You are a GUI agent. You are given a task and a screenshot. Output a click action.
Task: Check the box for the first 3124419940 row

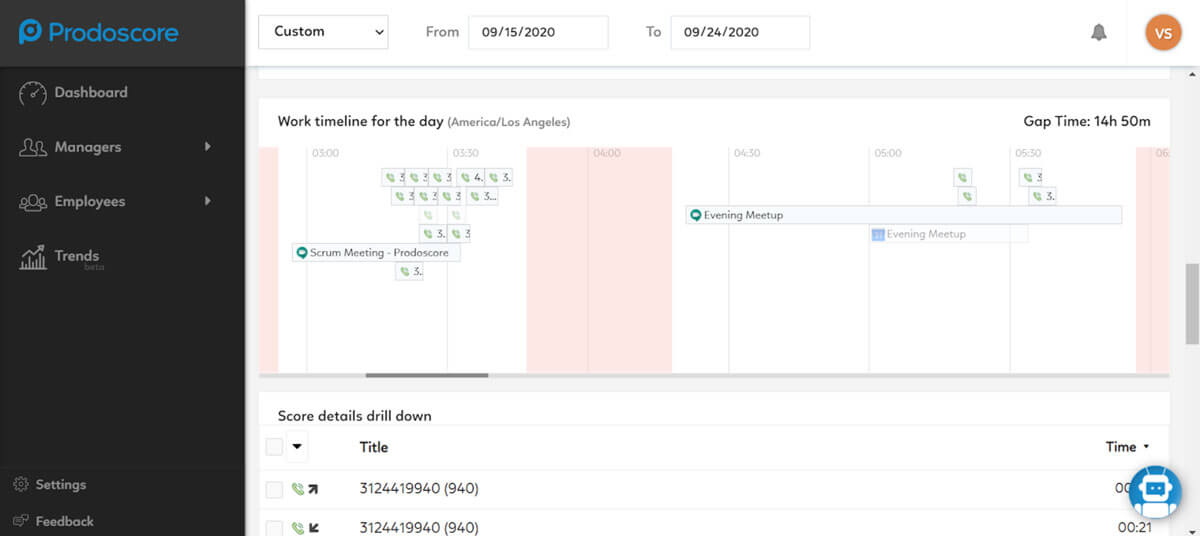[274, 490]
